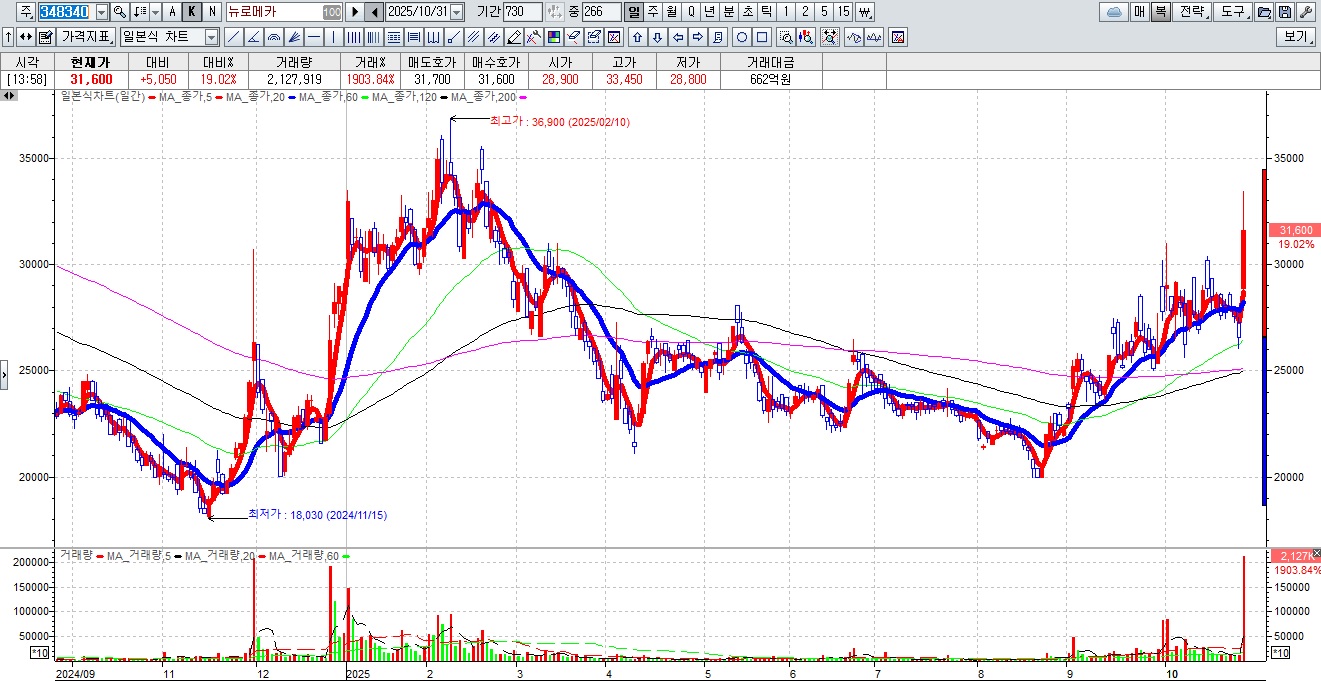
Task: Open the chart color palette icon
Action: [x=553, y=37]
